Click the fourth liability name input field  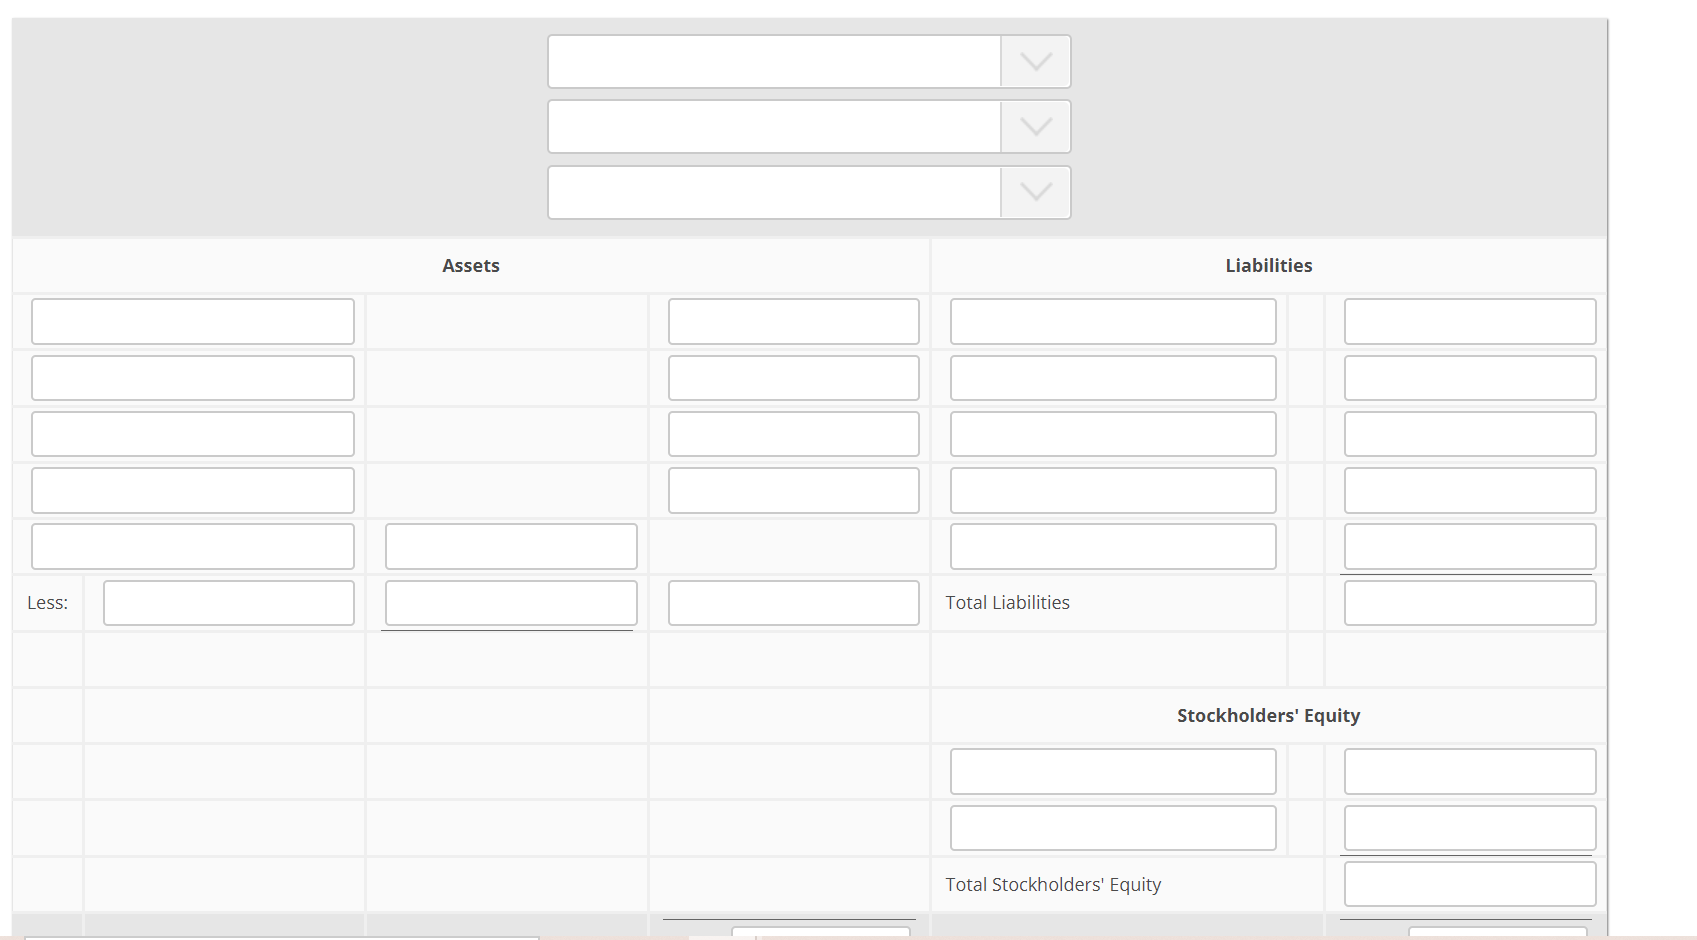click(1113, 490)
